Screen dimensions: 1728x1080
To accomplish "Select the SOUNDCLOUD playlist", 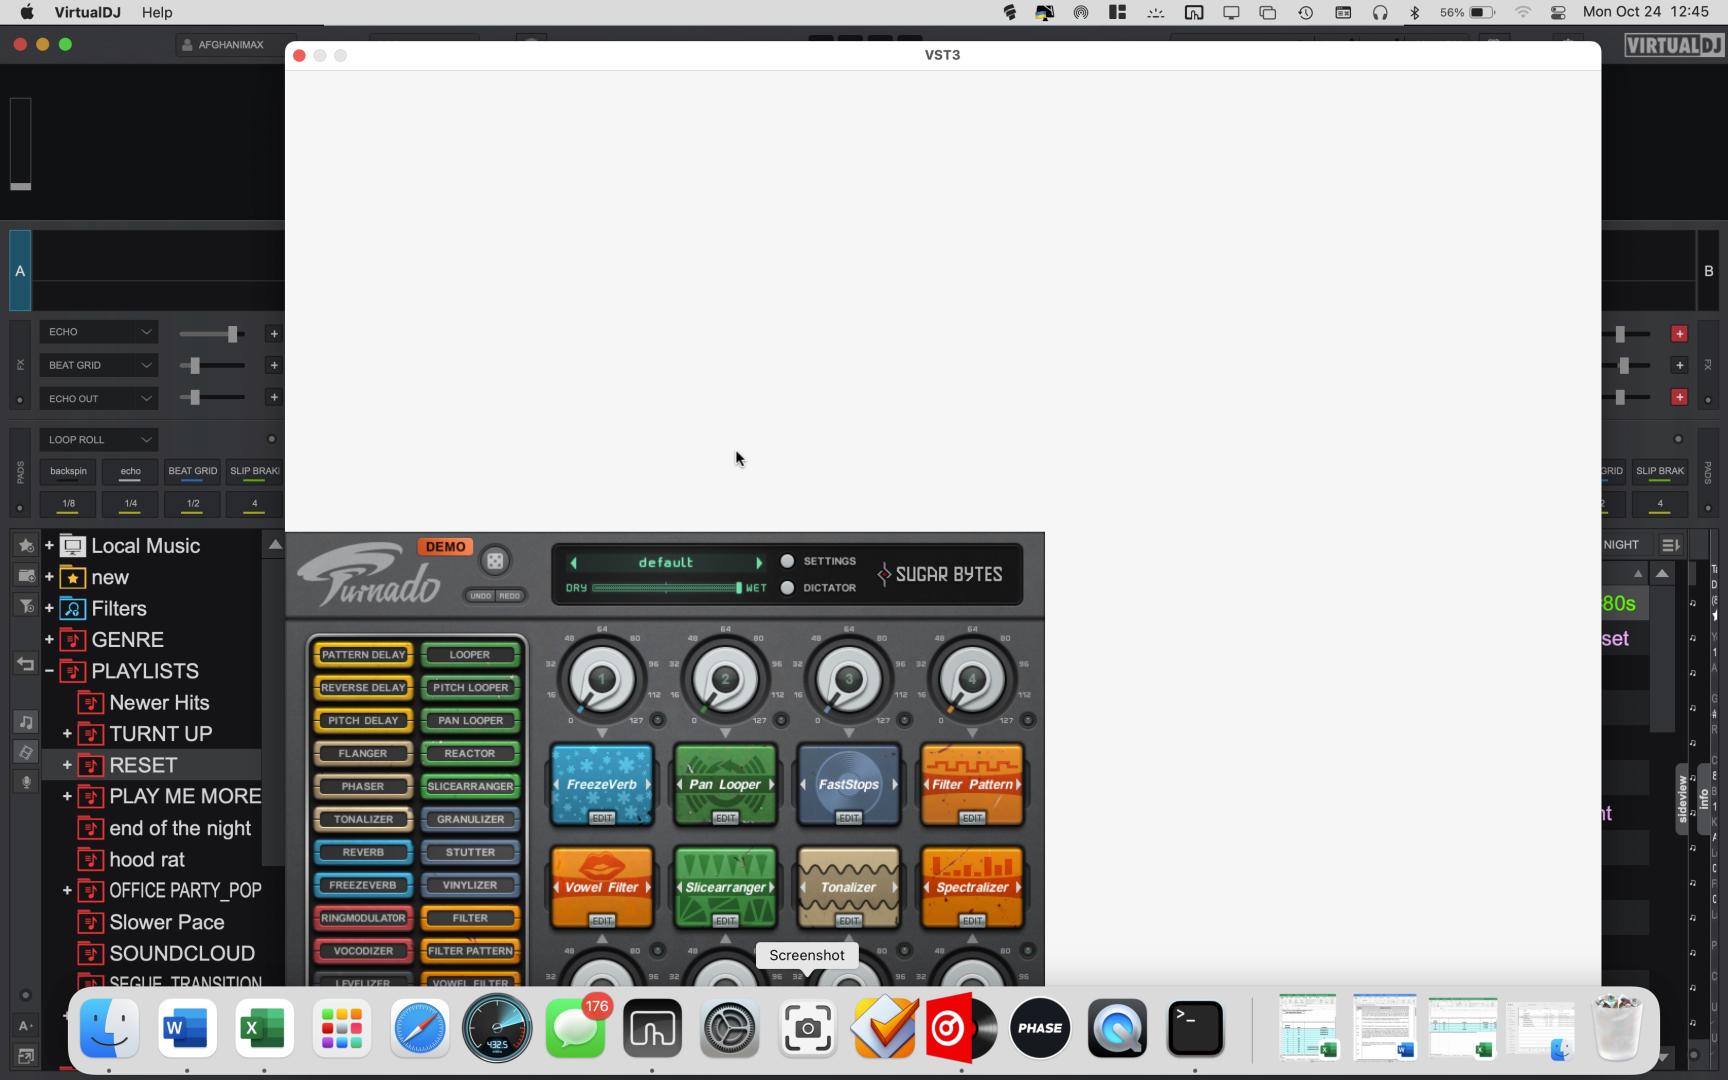I will click(182, 953).
